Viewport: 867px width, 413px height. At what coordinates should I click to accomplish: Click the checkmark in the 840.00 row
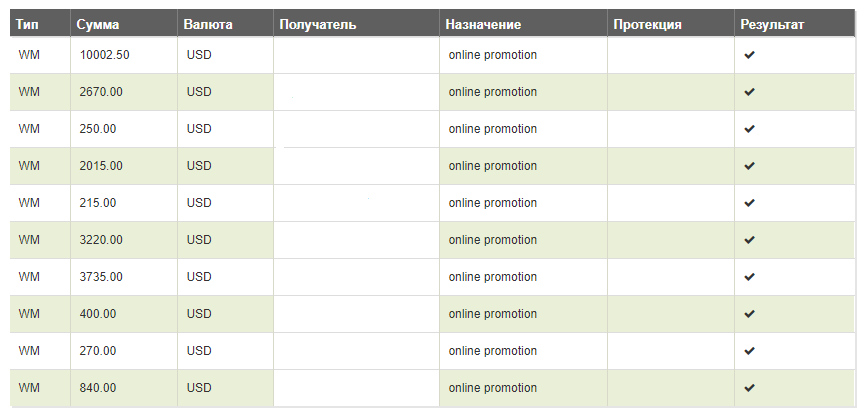pos(749,388)
